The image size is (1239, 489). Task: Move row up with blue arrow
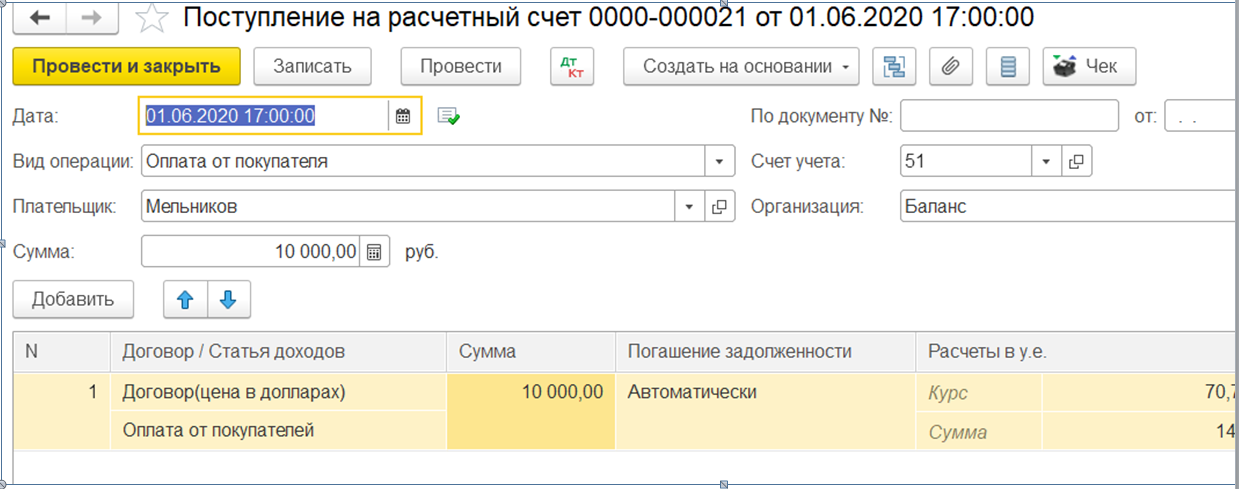click(x=185, y=299)
